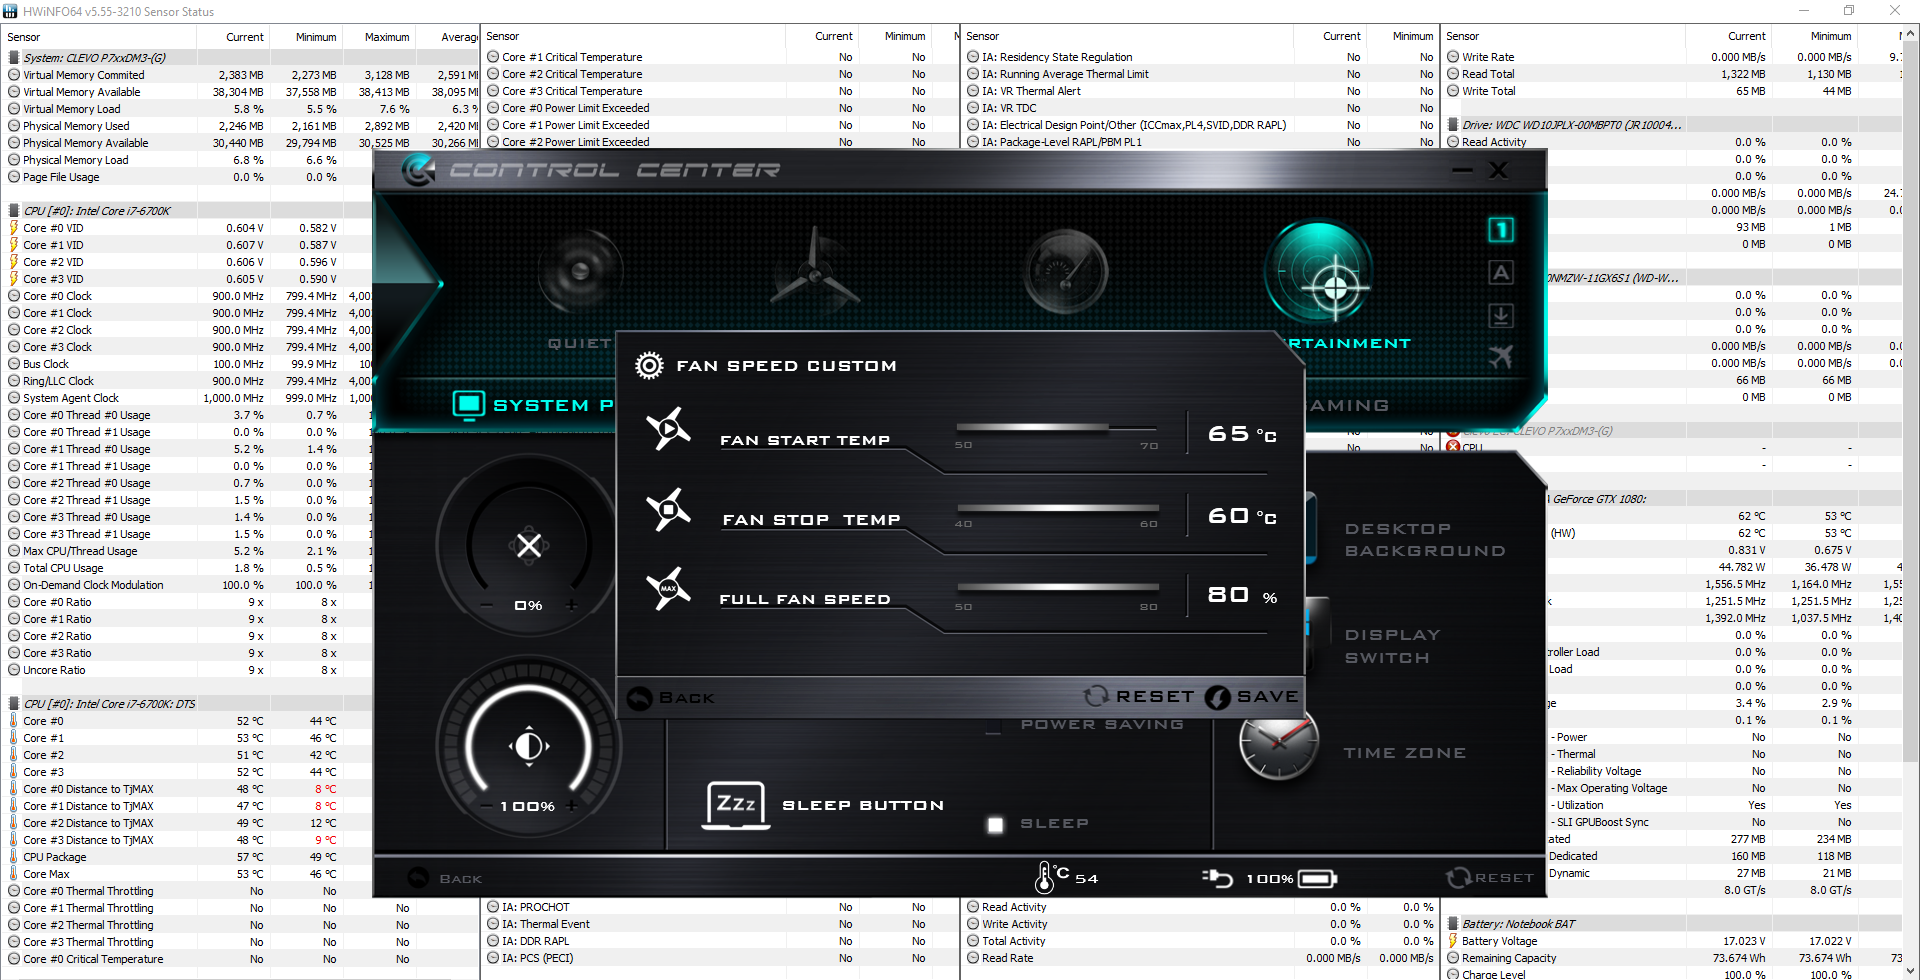Adjust the Fan Stop Temp slider
This screenshot has width=1920, height=980.
click(1057, 508)
